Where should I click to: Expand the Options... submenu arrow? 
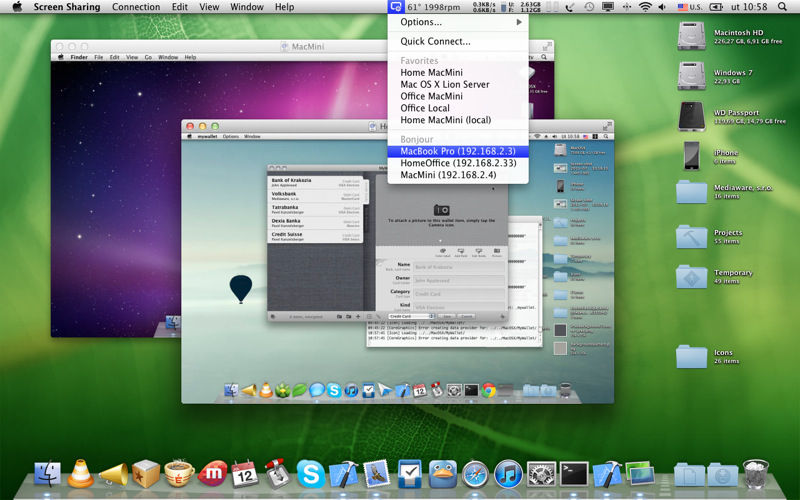[519, 22]
